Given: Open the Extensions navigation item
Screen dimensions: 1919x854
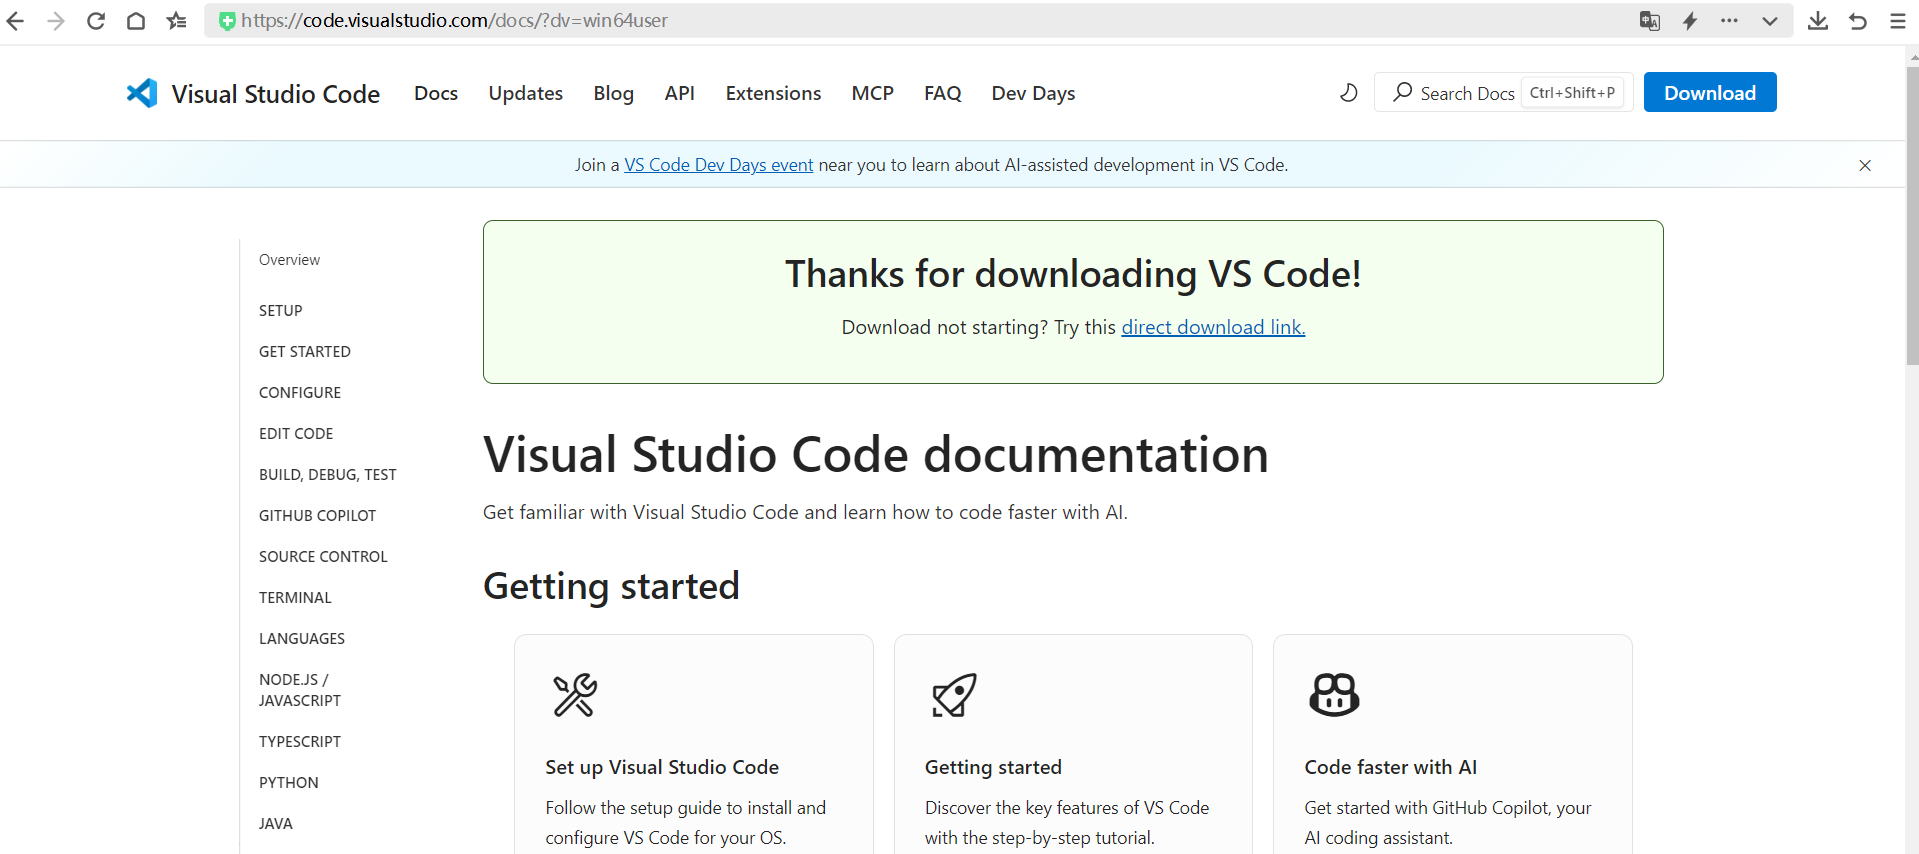Looking at the screenshot, I should click(x=774, y=93).
